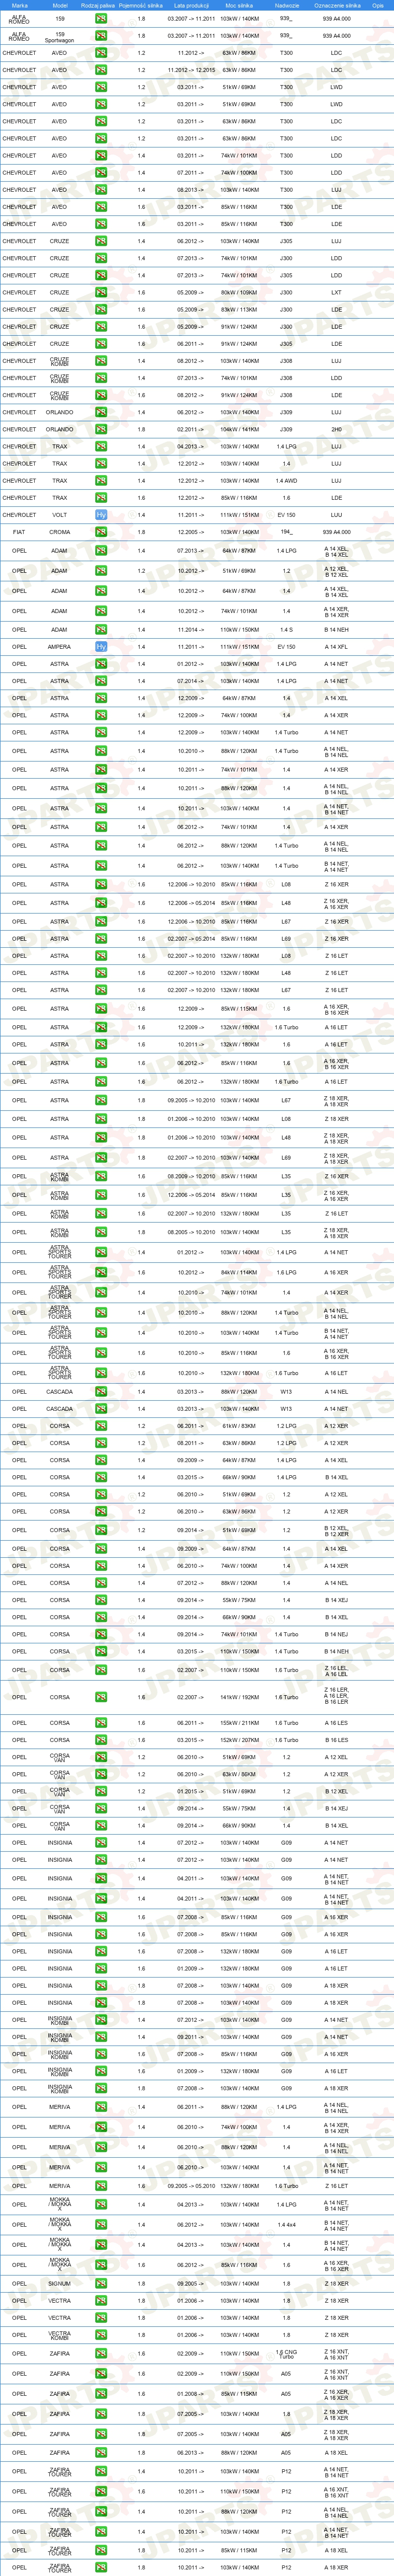Click the body value 1.6 CNG Turbo
394x2576 pixels.
286,2354
